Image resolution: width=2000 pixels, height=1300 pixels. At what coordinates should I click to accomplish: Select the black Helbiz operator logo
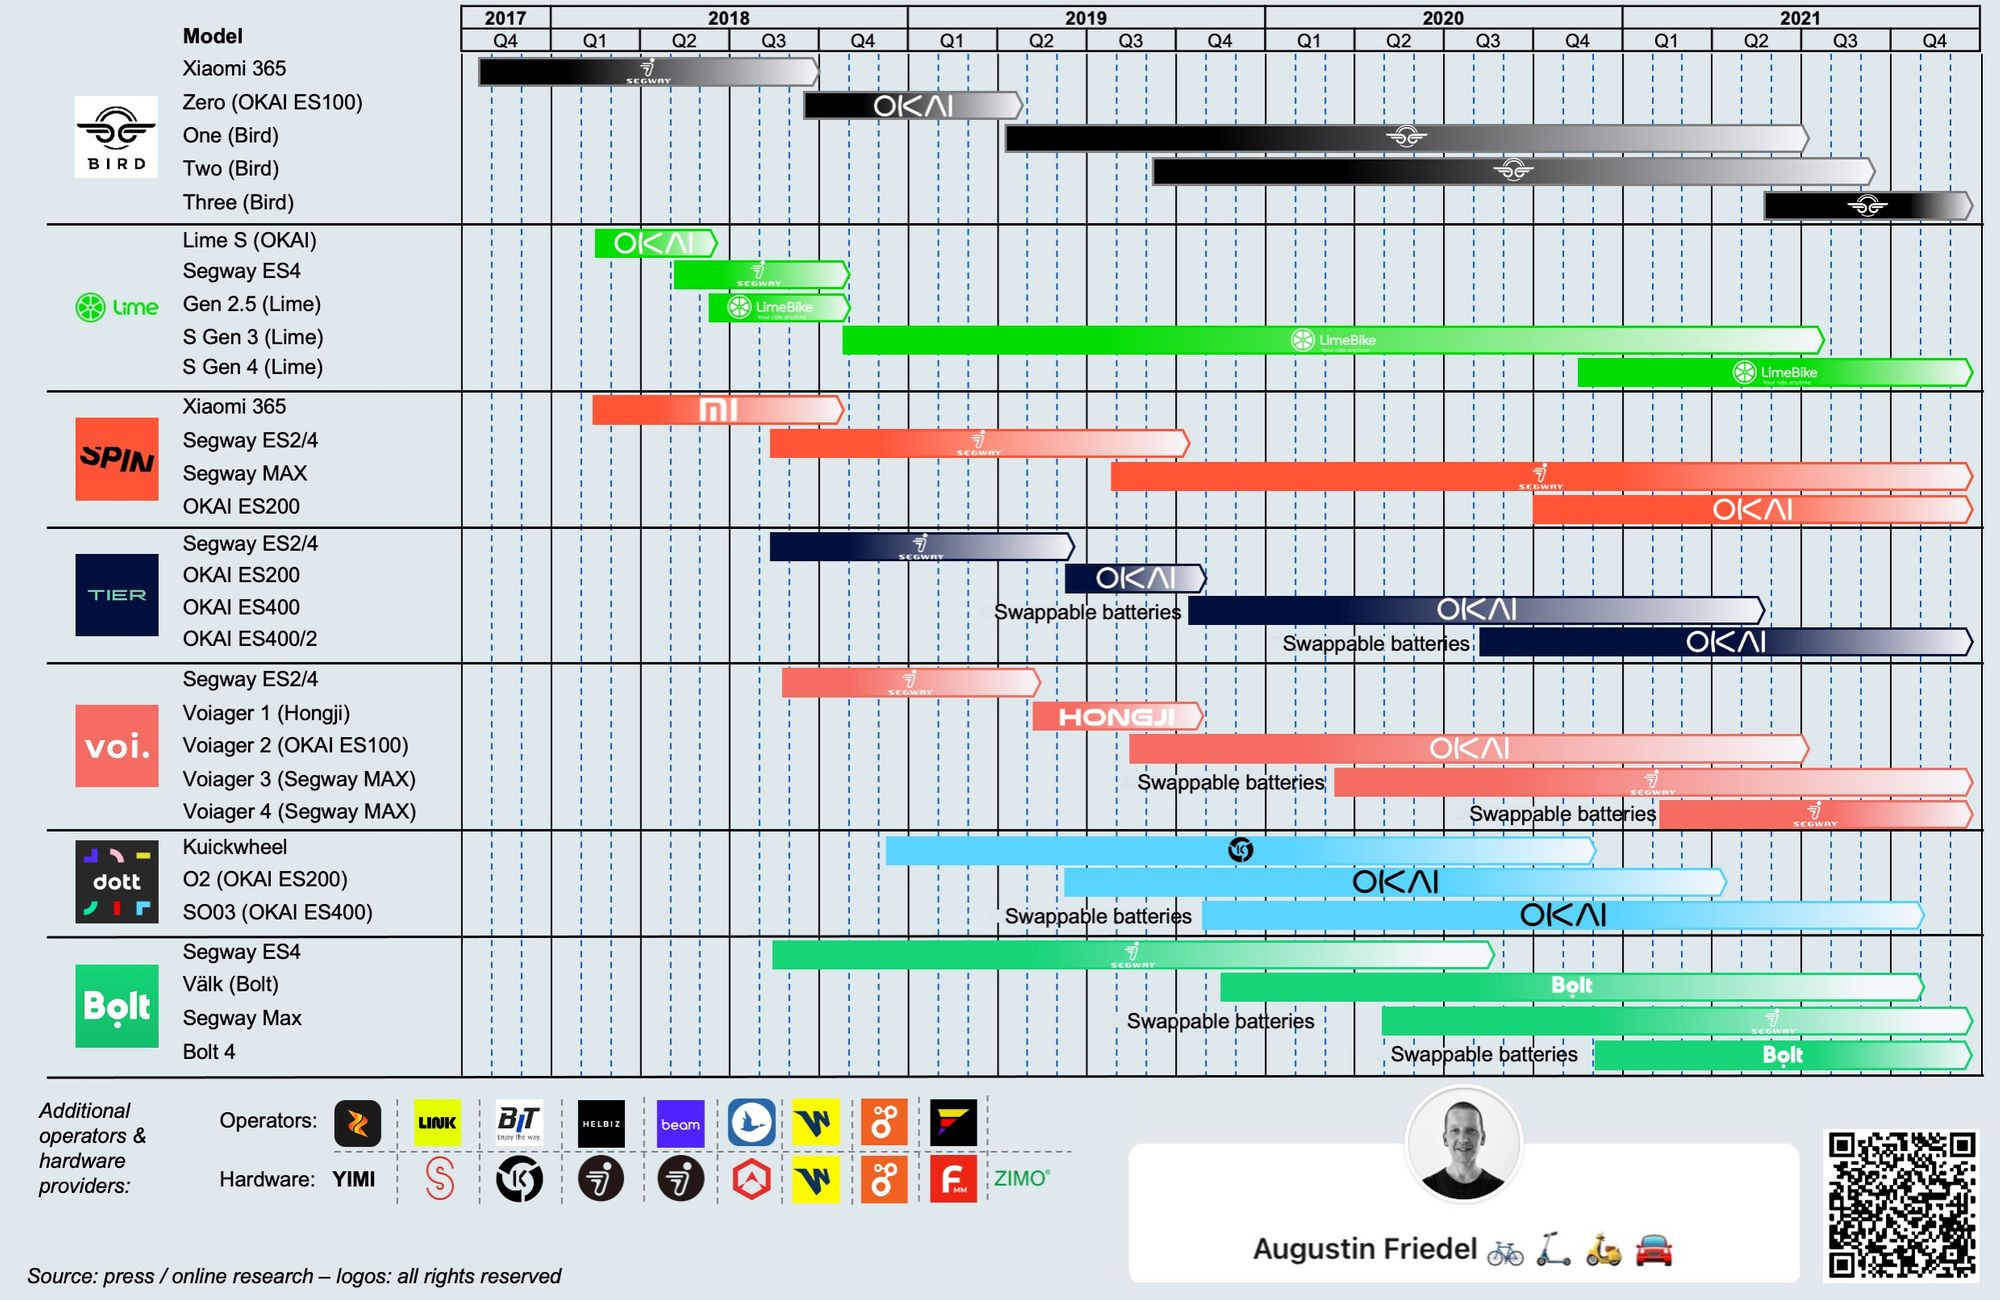pyautogui.click(x=601, y=1123)
